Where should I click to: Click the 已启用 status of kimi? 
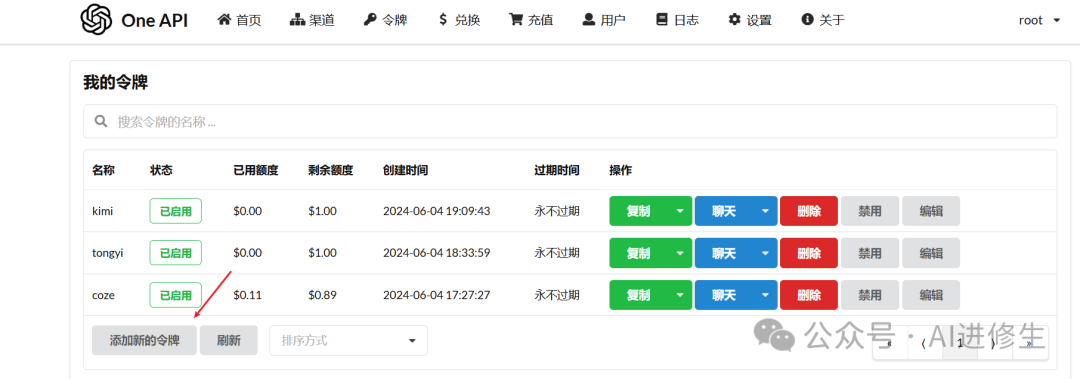click(176, 211)
